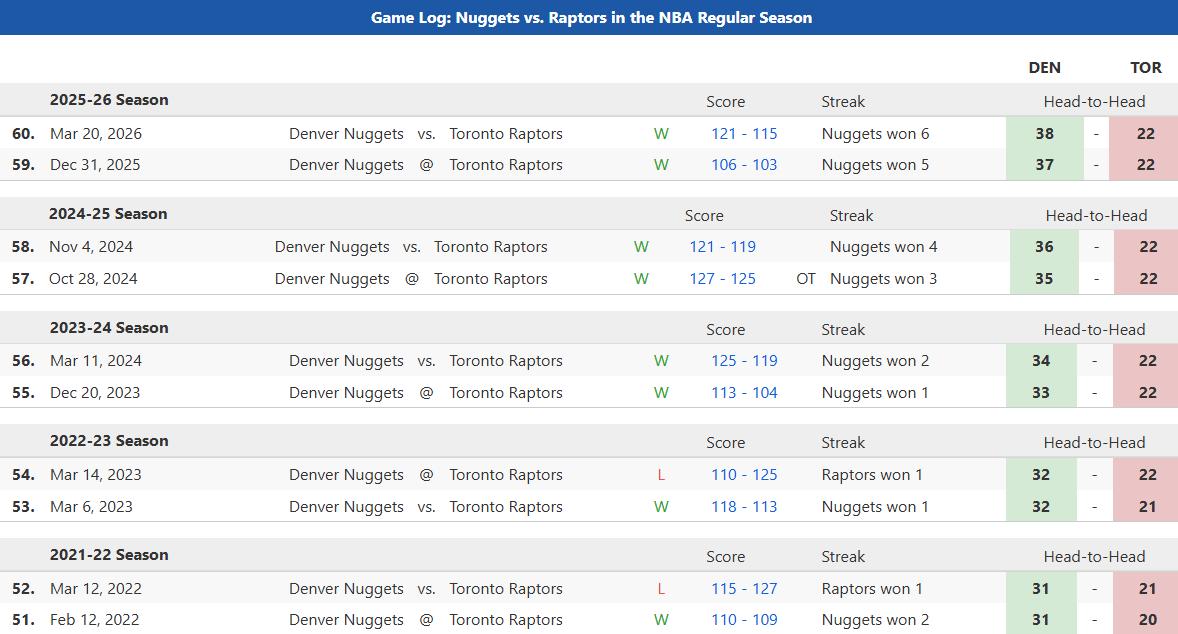Select the 2024-25 Season heading
Image resolution: width=1178 pixels, height=634 pixels.
click(x=108, y=214)
